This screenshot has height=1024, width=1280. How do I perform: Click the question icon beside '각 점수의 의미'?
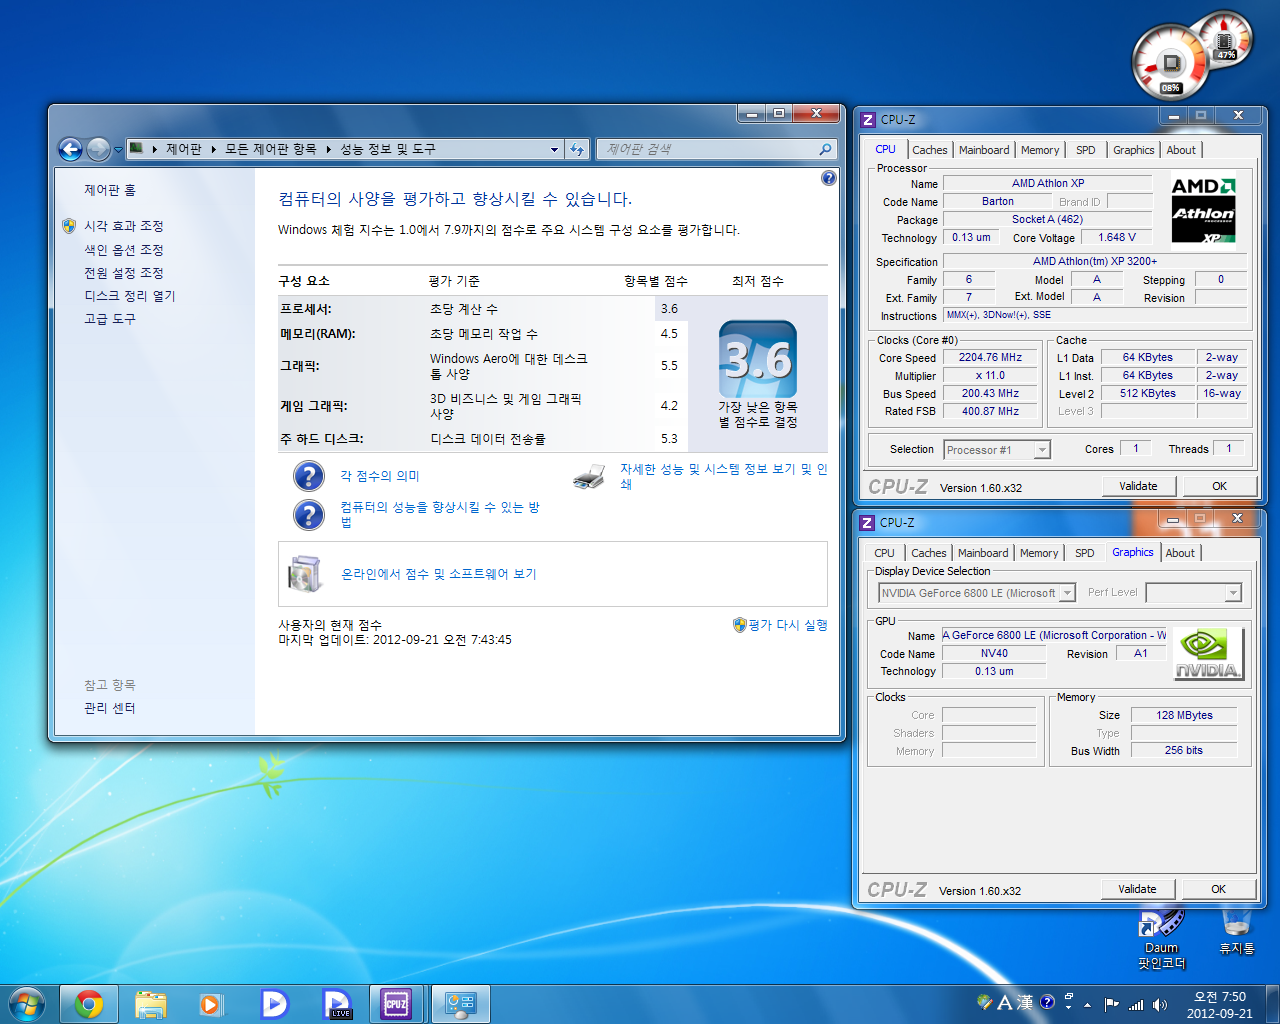309,476
